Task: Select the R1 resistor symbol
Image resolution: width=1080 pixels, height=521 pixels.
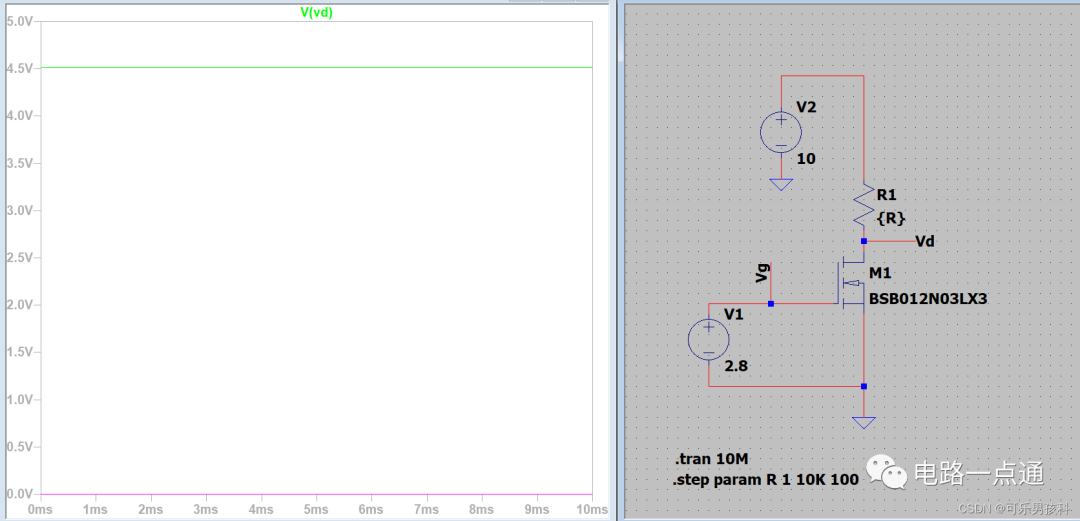Action: (x=863, y=207)
